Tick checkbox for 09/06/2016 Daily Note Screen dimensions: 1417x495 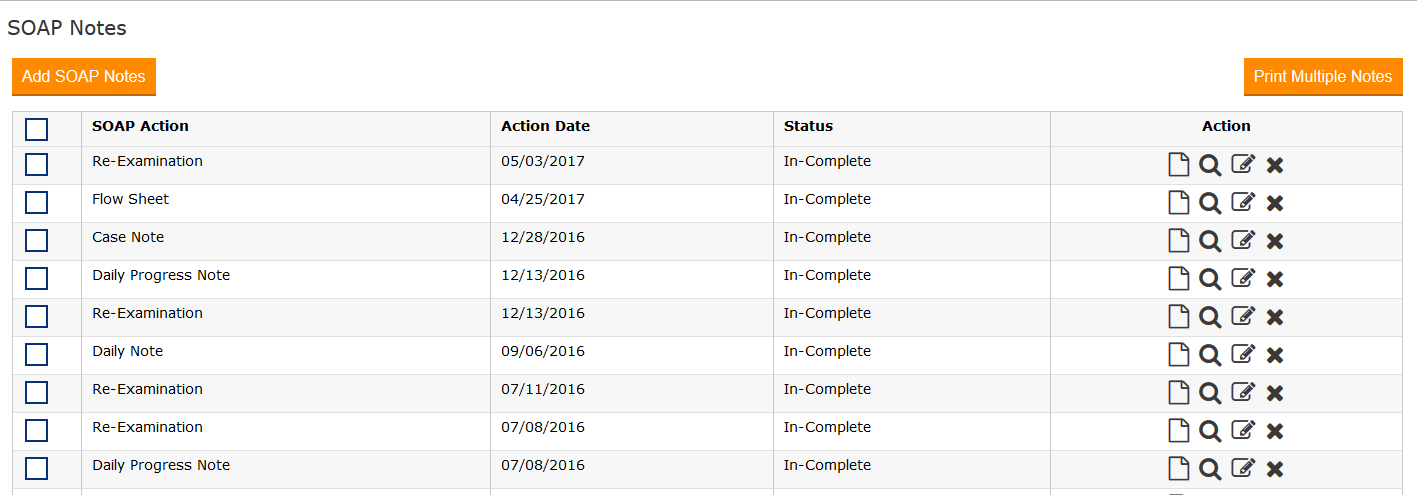(36, 355)
